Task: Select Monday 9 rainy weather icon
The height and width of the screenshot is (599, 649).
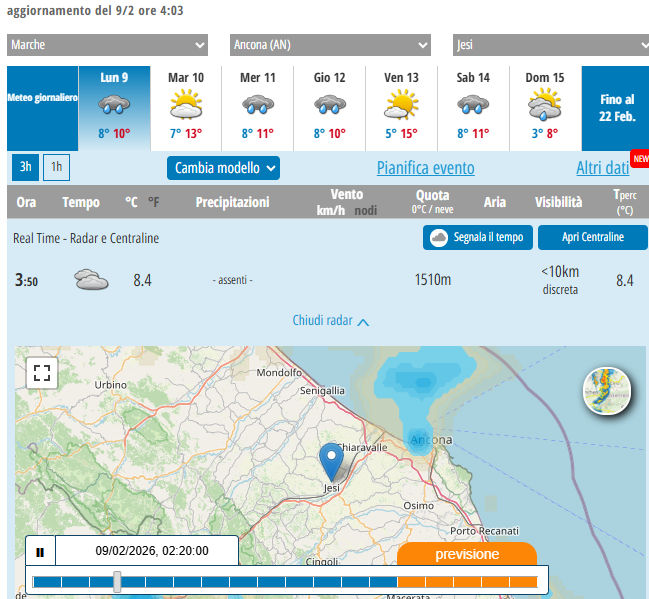Action: coord(114,104)
